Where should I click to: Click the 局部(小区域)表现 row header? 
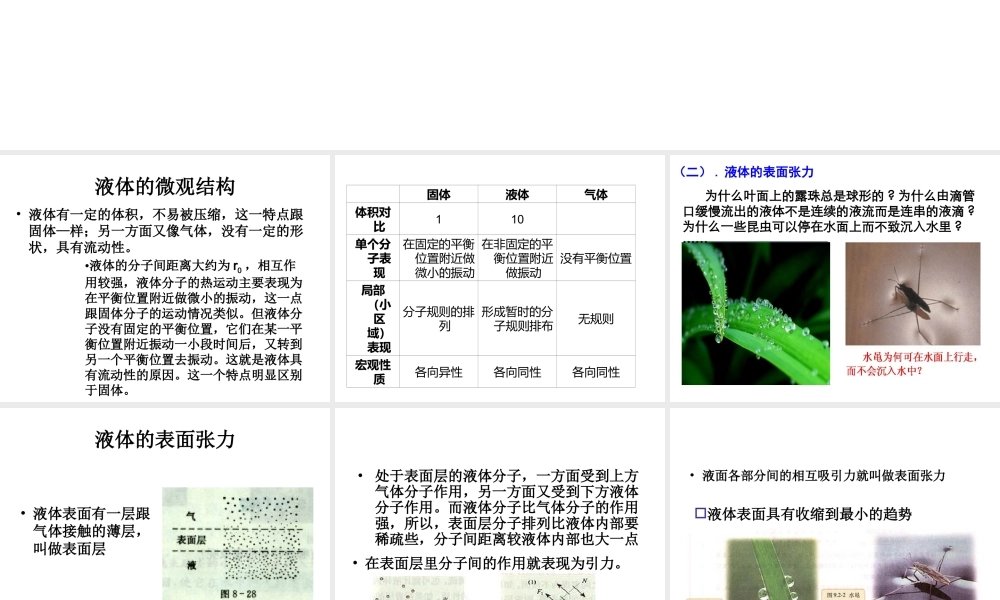(373, 318)
